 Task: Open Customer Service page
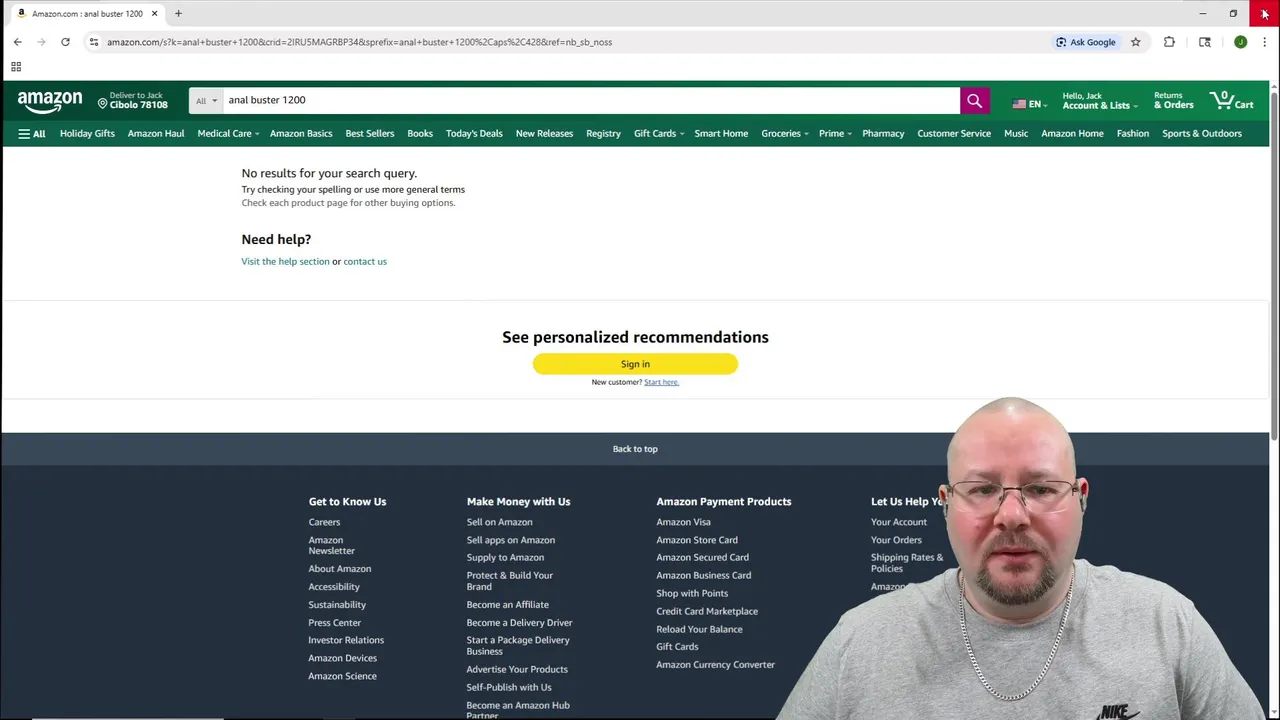pos(954,133)
